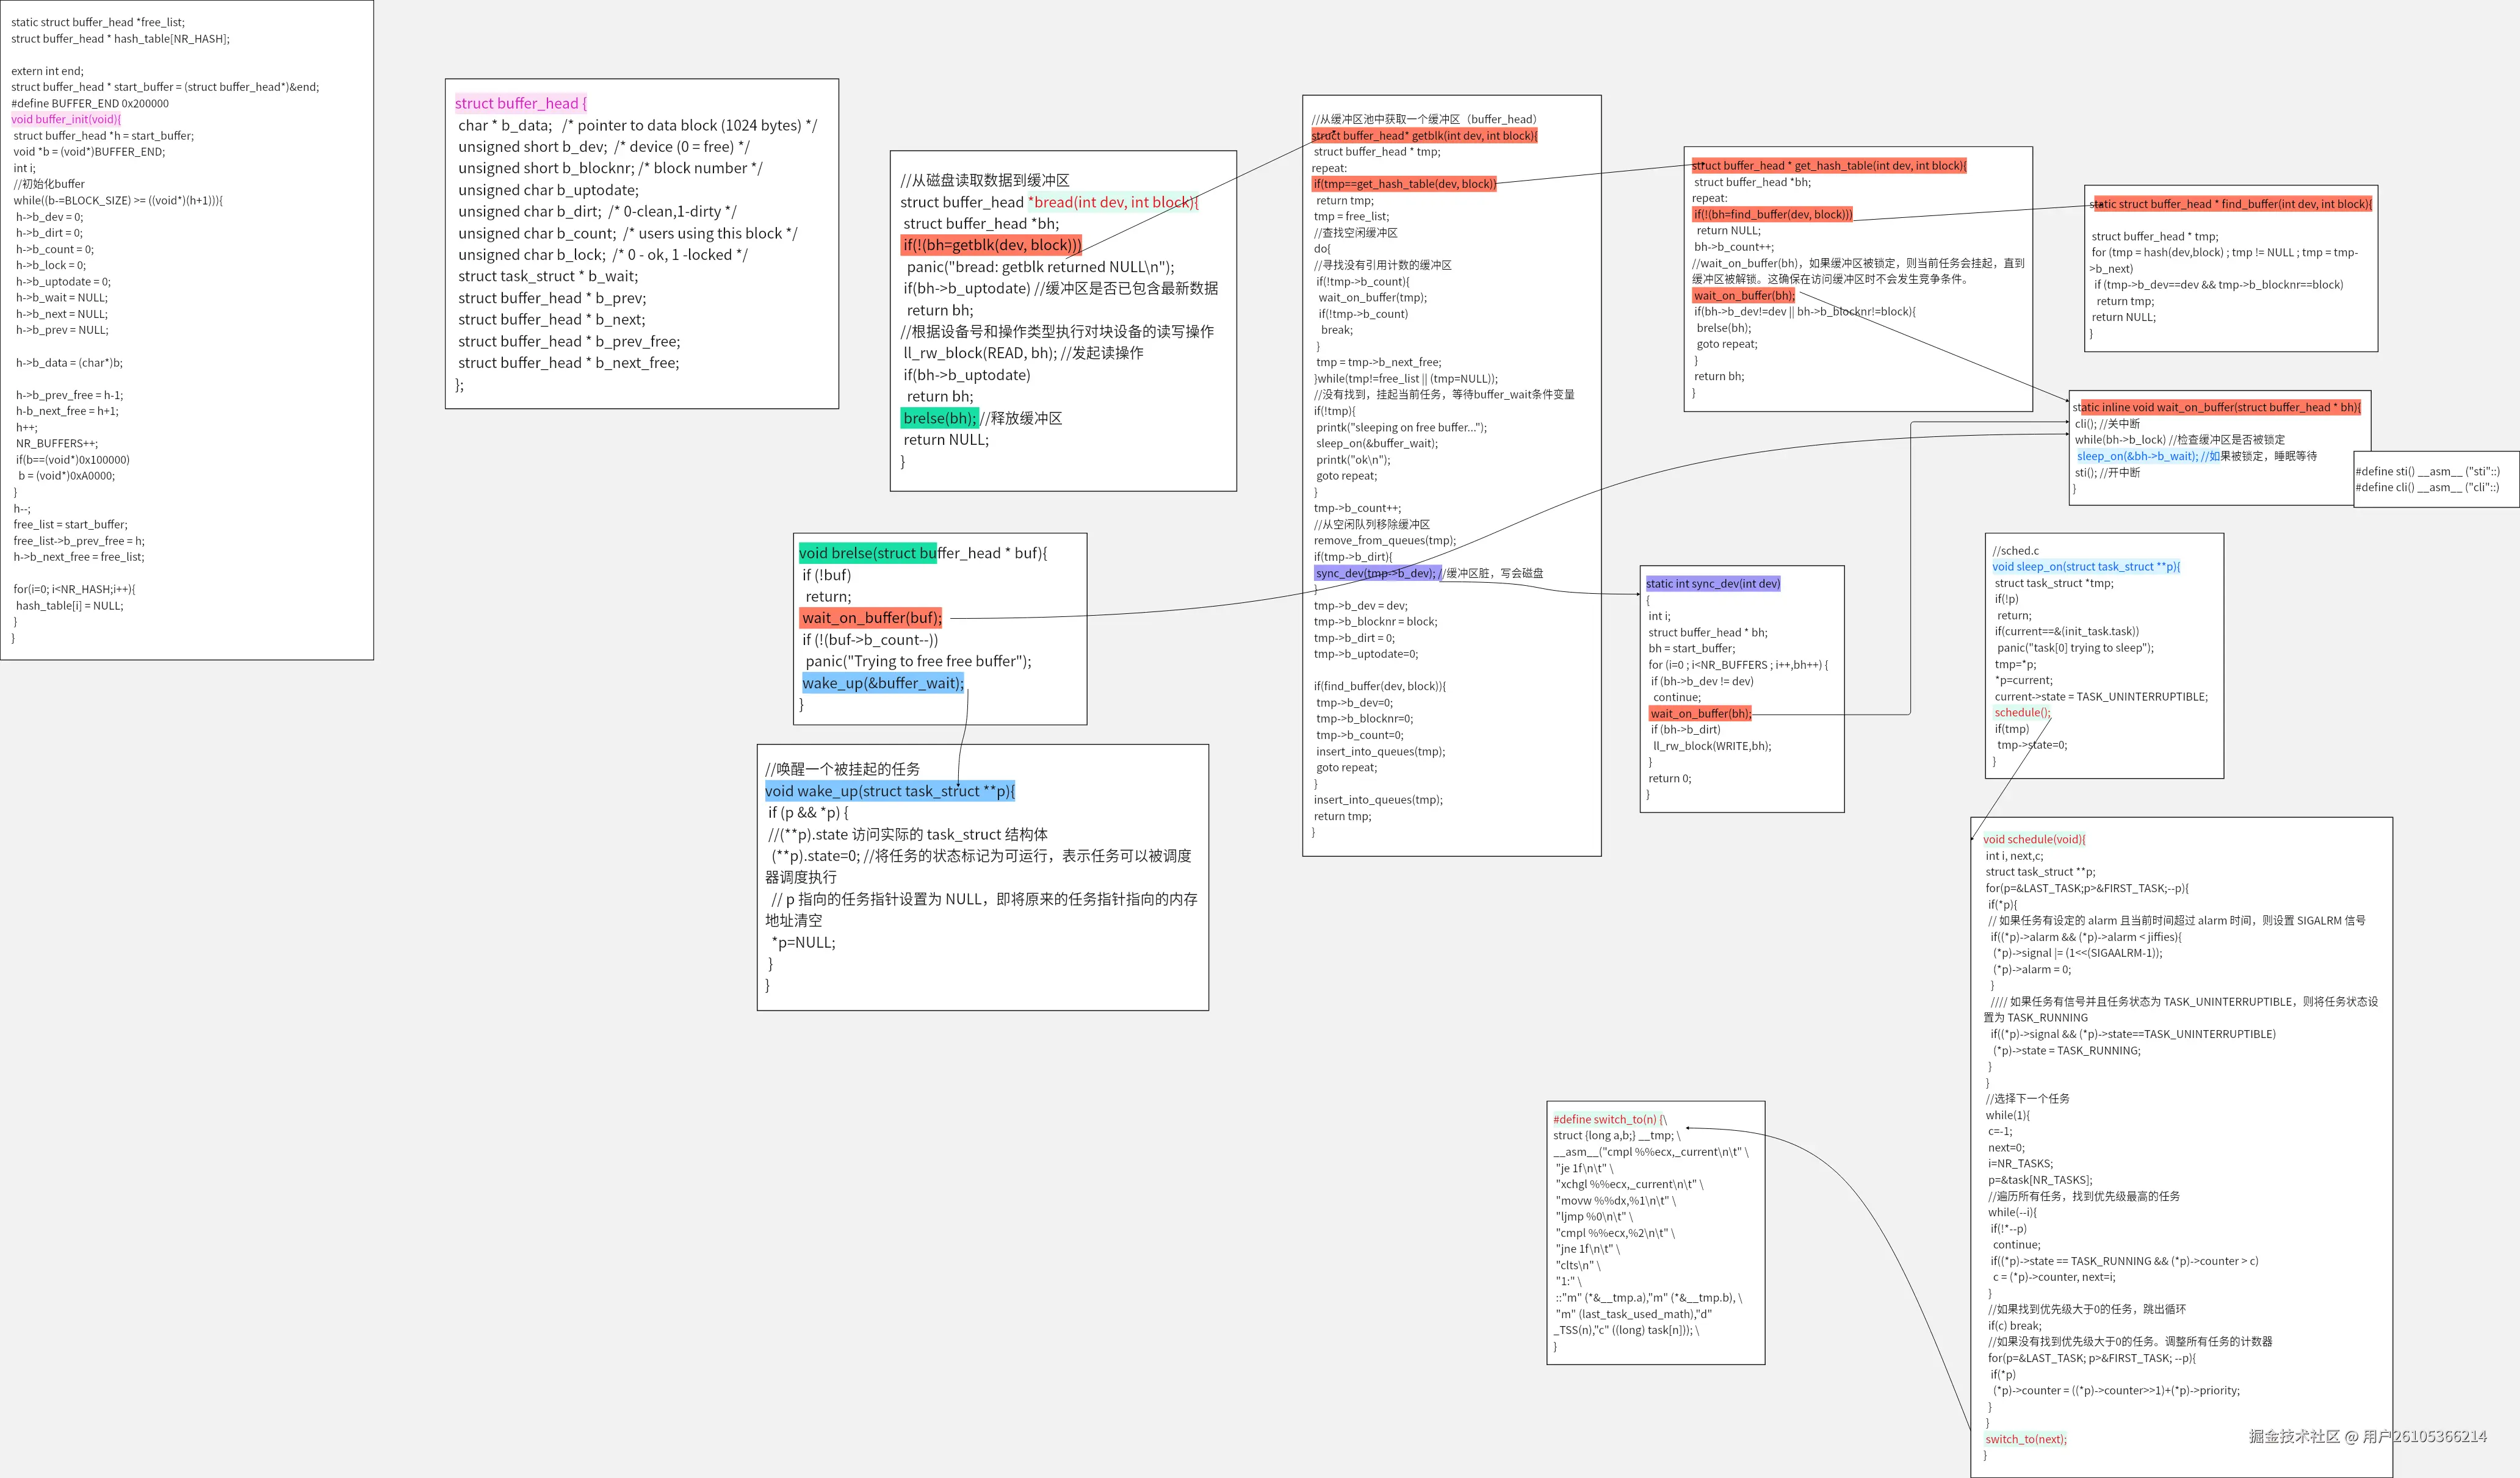
Task: Click the red 'wait_on_buffer(buf);' line
Action: (870, 618)
